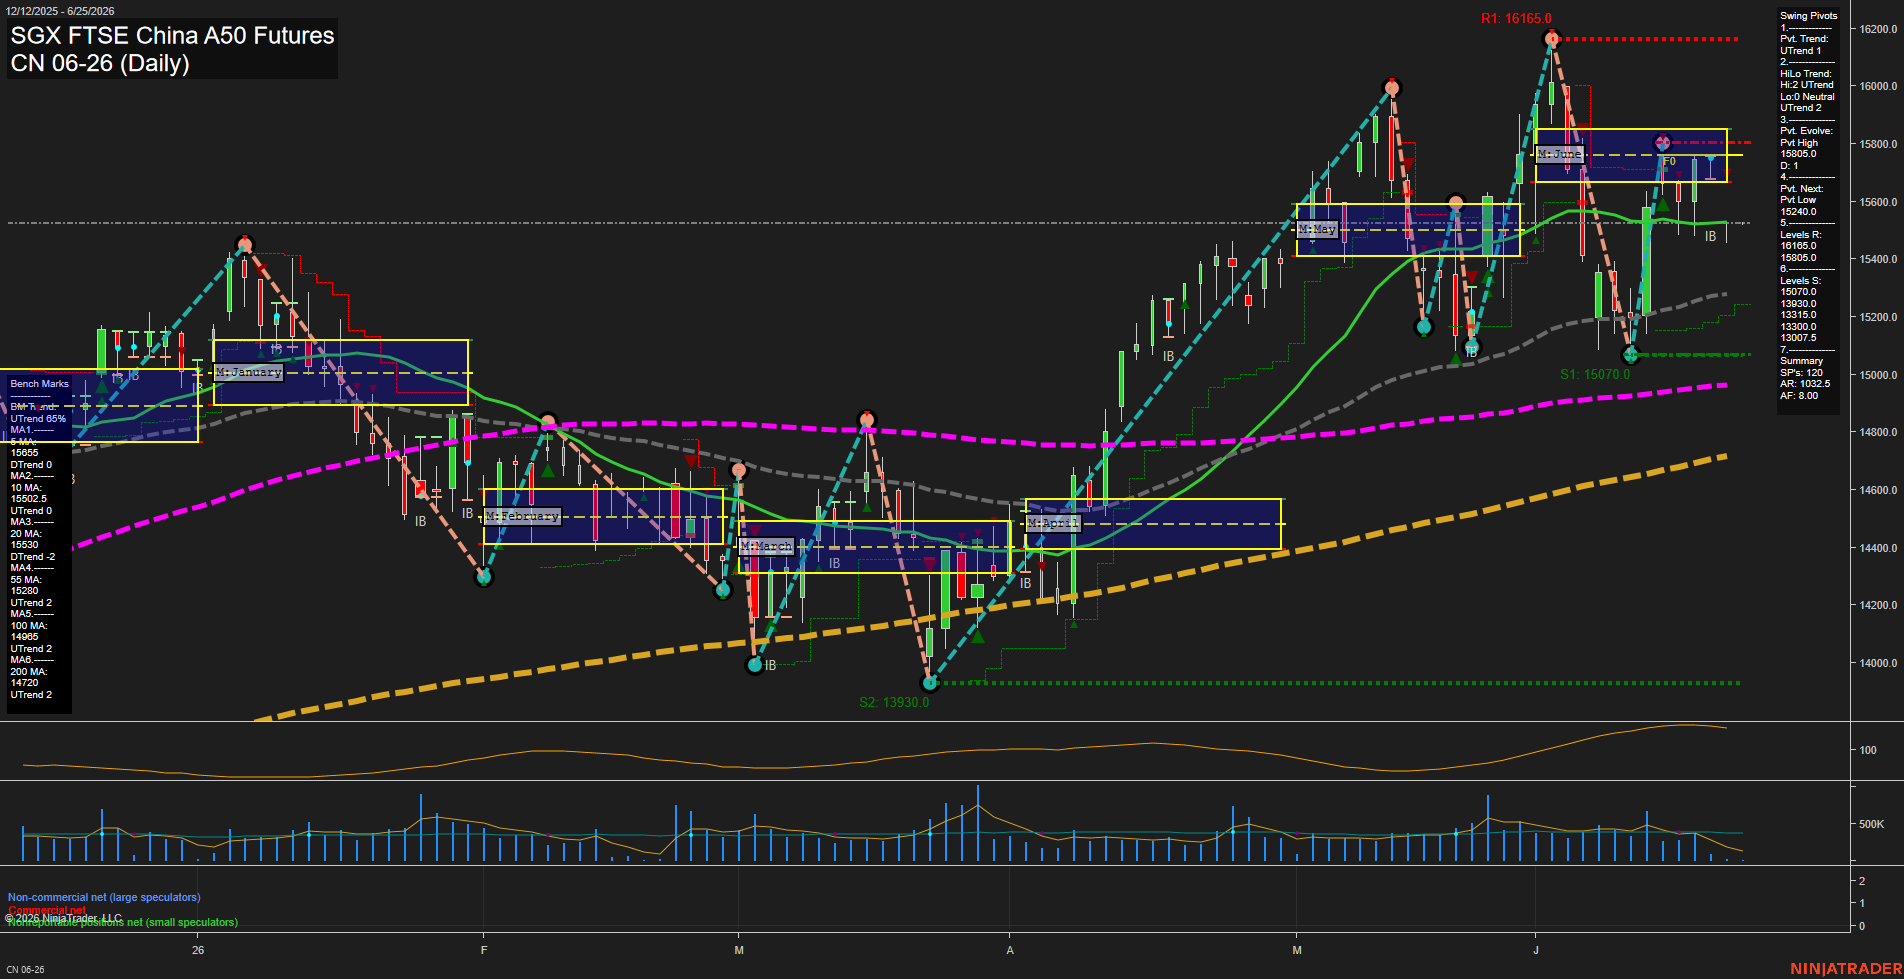Click the CN 06-26 label at bottom left
Screen dimensions: 1904x979
(25, 970)
